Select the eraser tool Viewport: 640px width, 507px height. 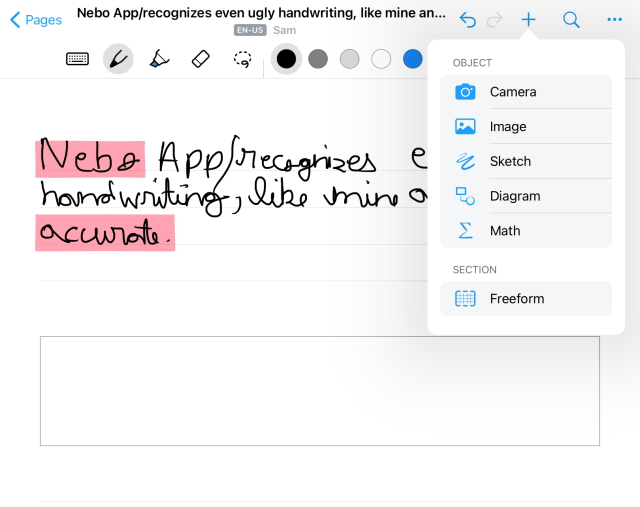click(x=200, y=59)
